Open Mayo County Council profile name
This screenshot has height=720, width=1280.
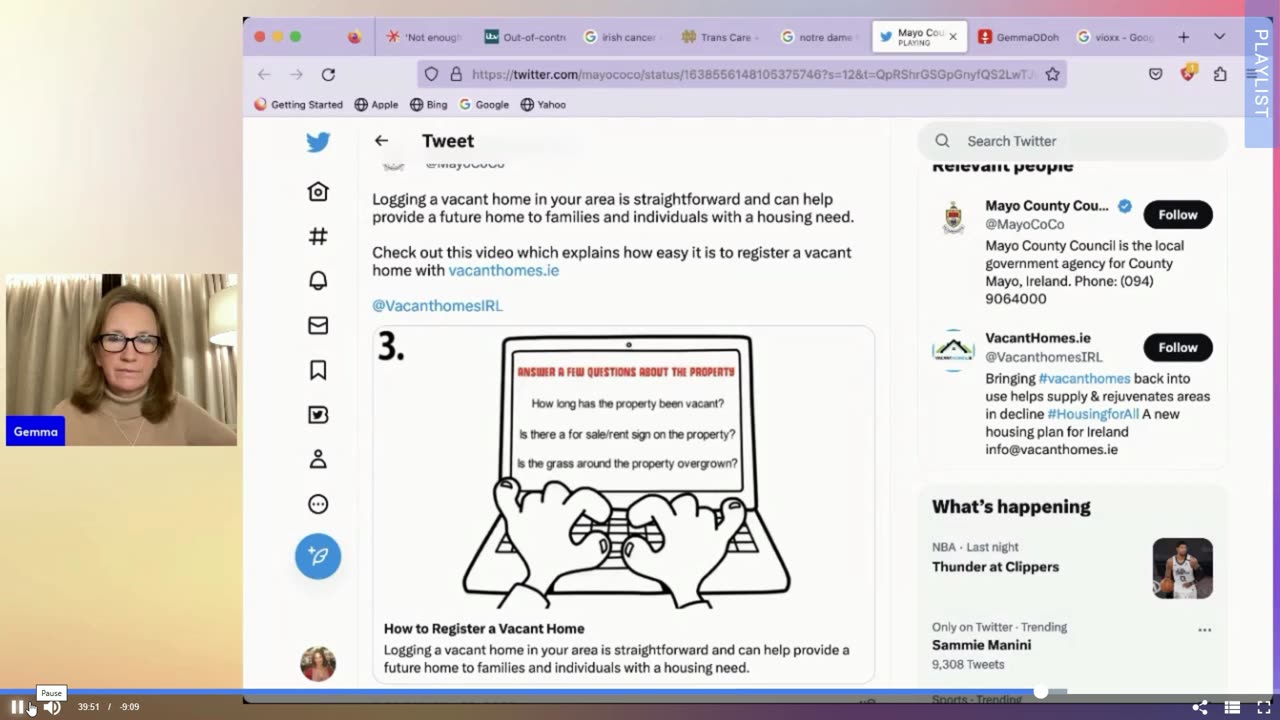[x=1047, y=206]
